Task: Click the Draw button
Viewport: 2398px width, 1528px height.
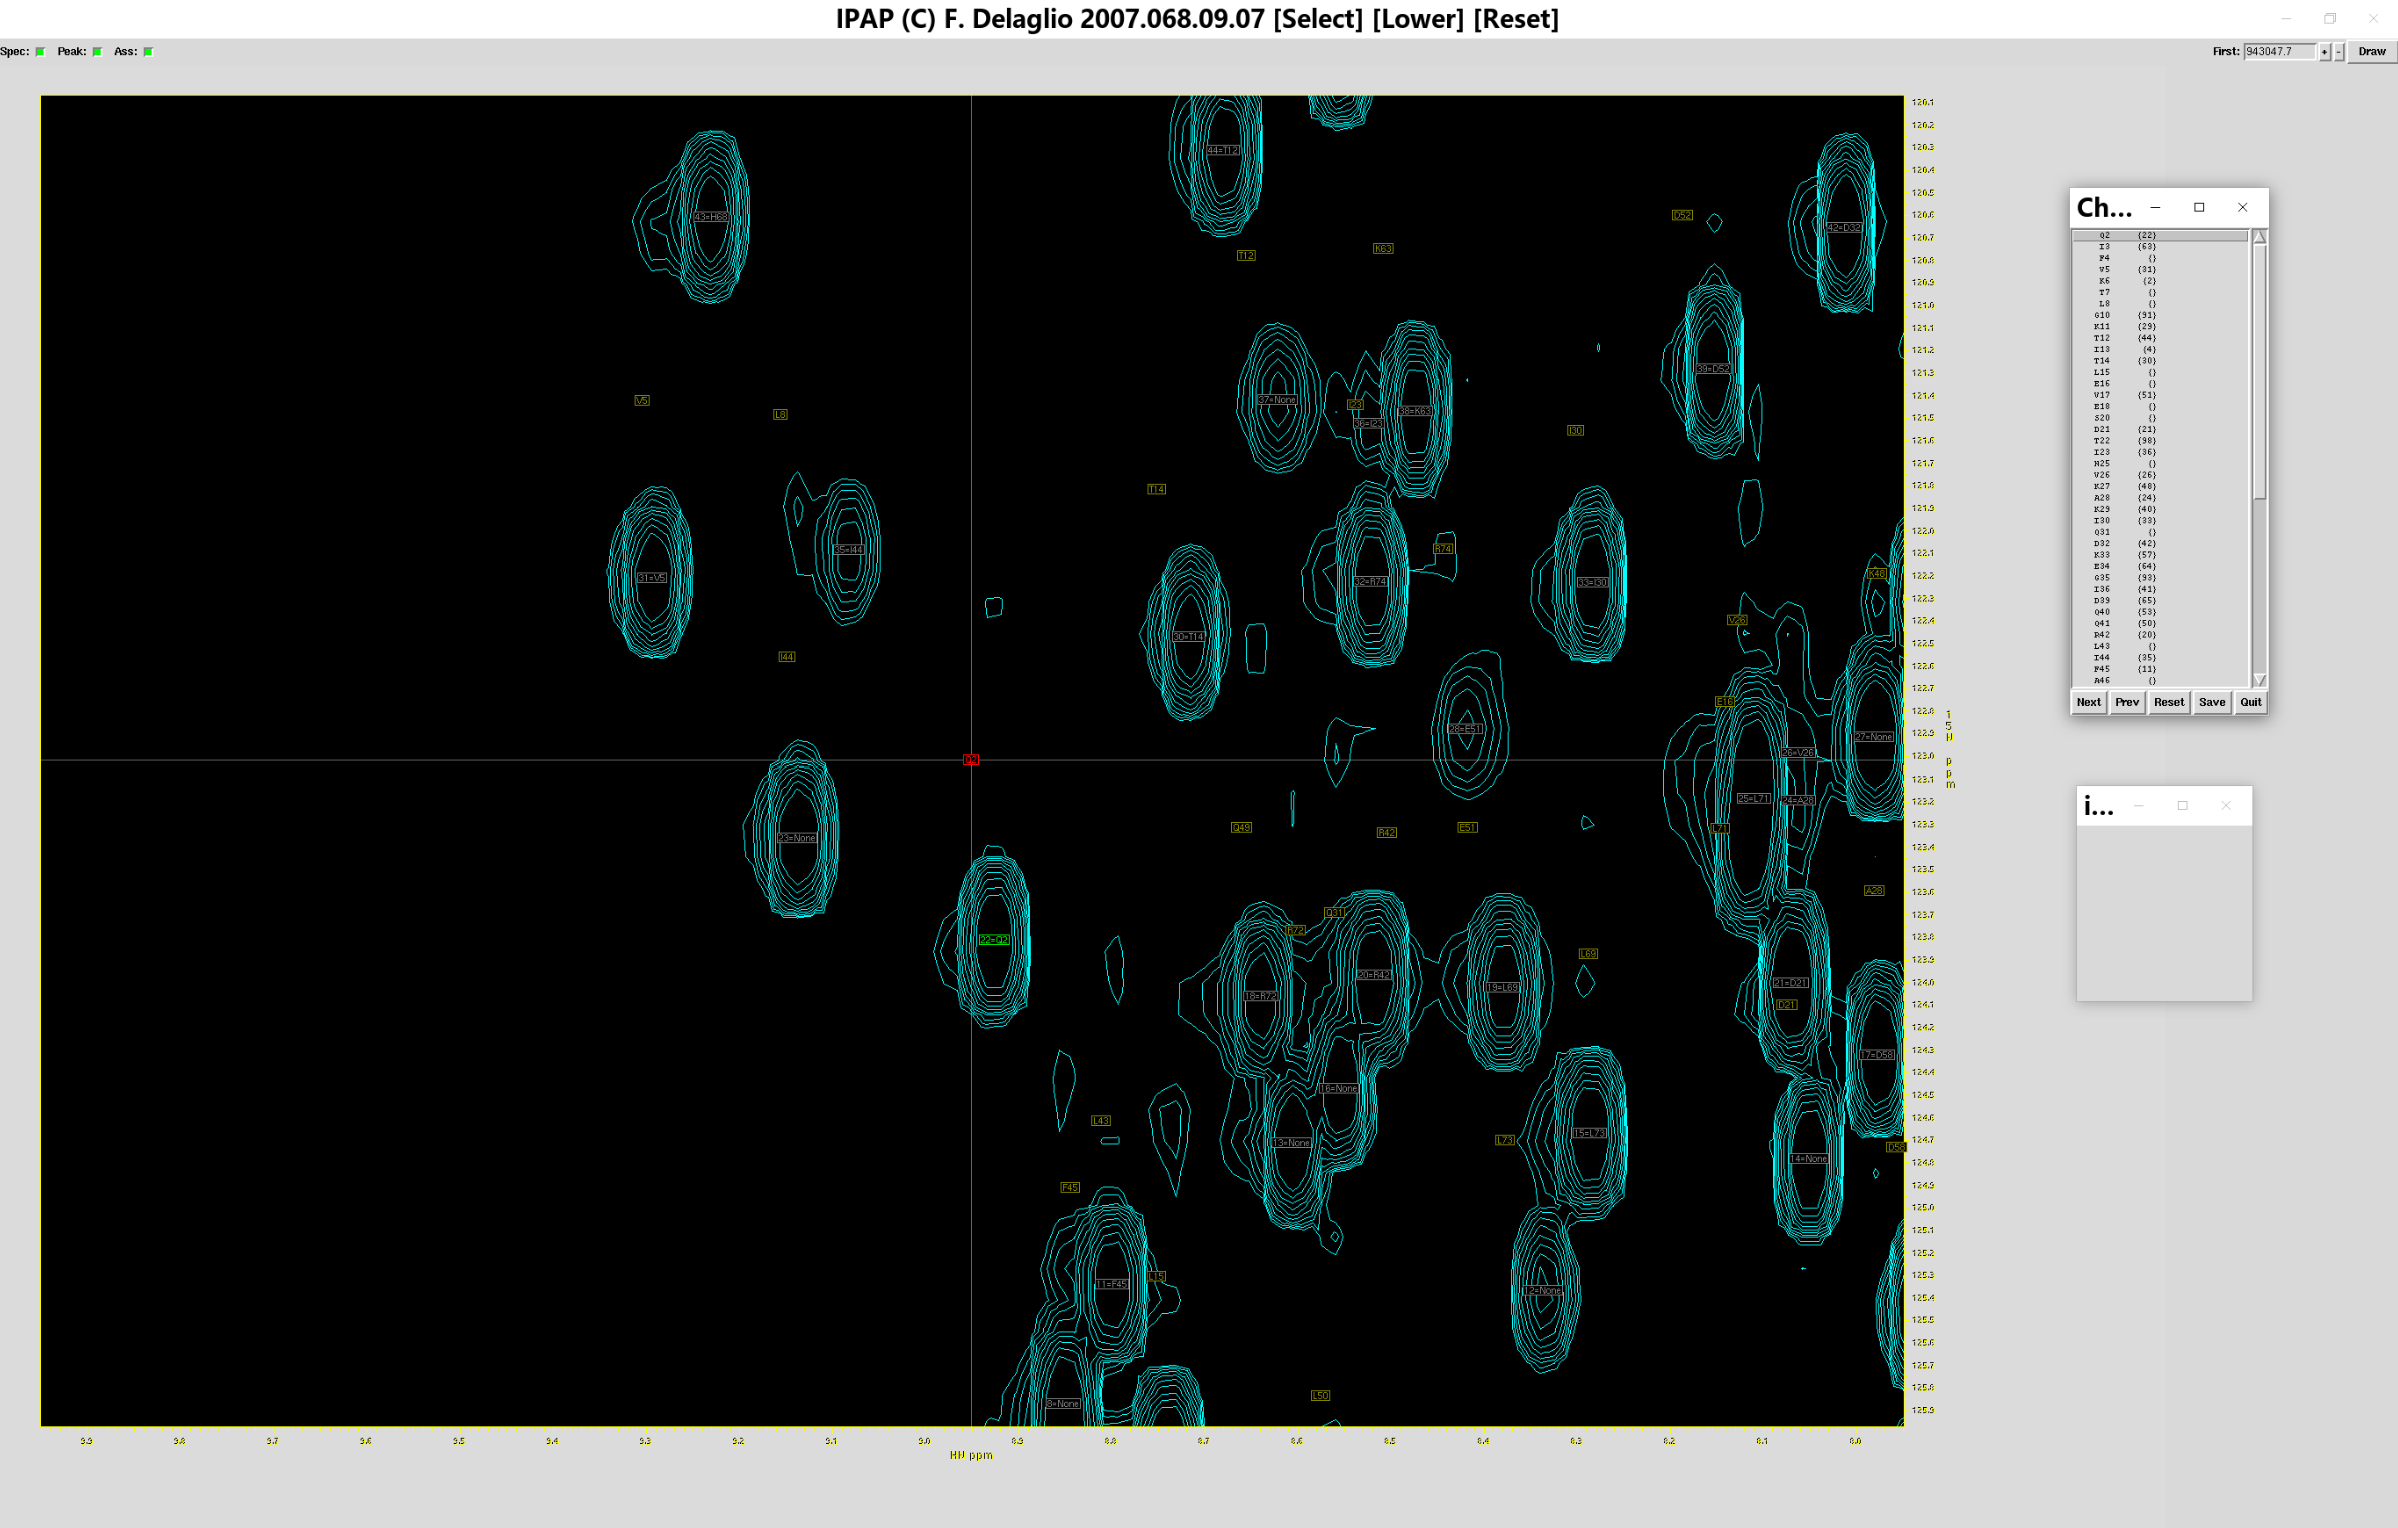Action: 2371,51
